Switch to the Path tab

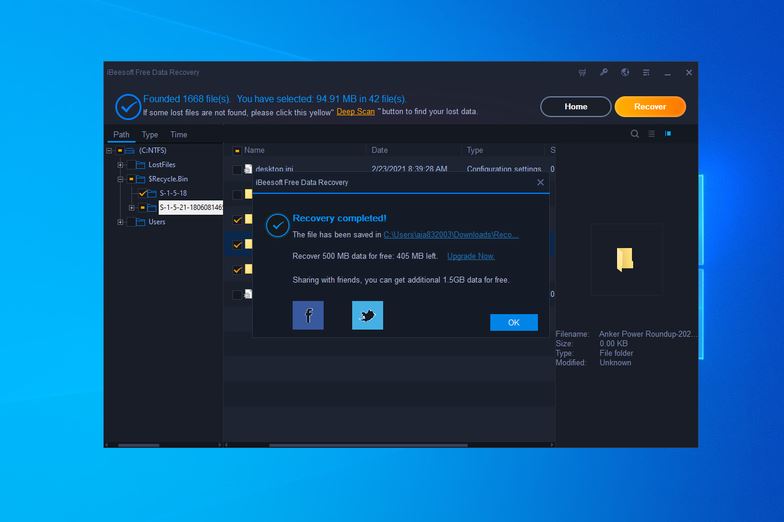click(121, 134)
